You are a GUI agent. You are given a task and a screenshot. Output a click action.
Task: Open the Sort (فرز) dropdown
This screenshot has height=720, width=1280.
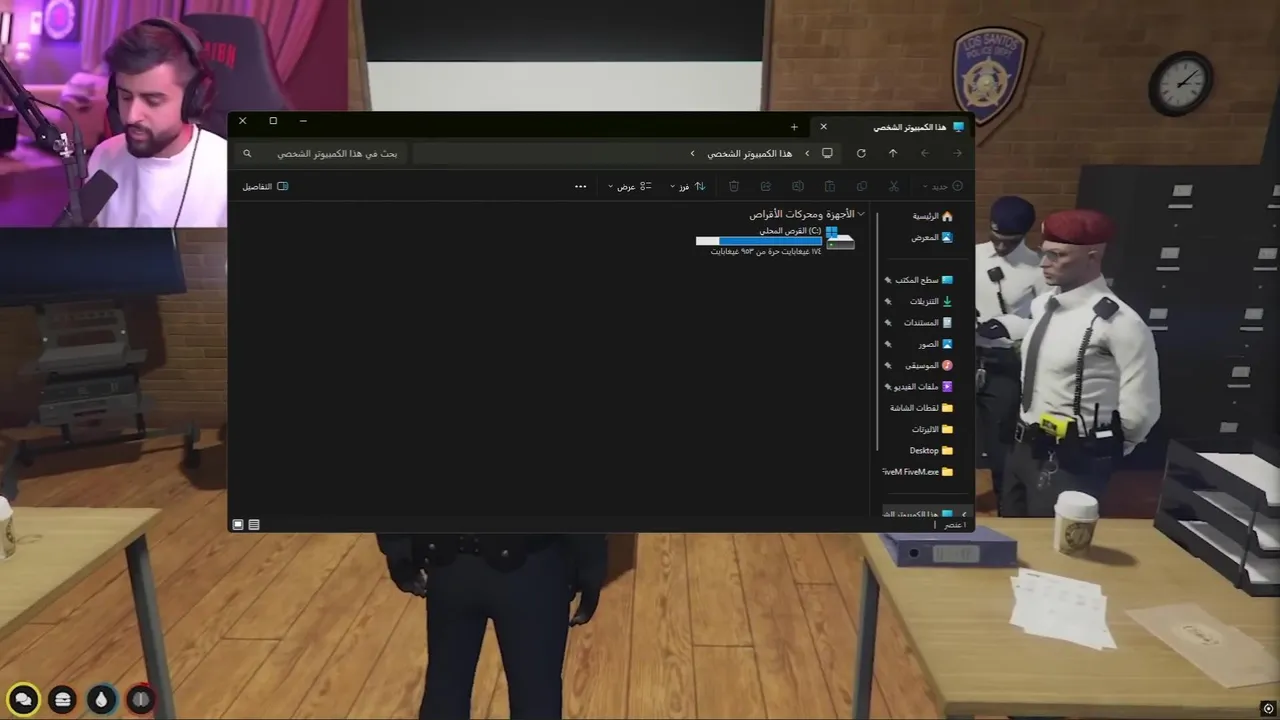[688, 186]
